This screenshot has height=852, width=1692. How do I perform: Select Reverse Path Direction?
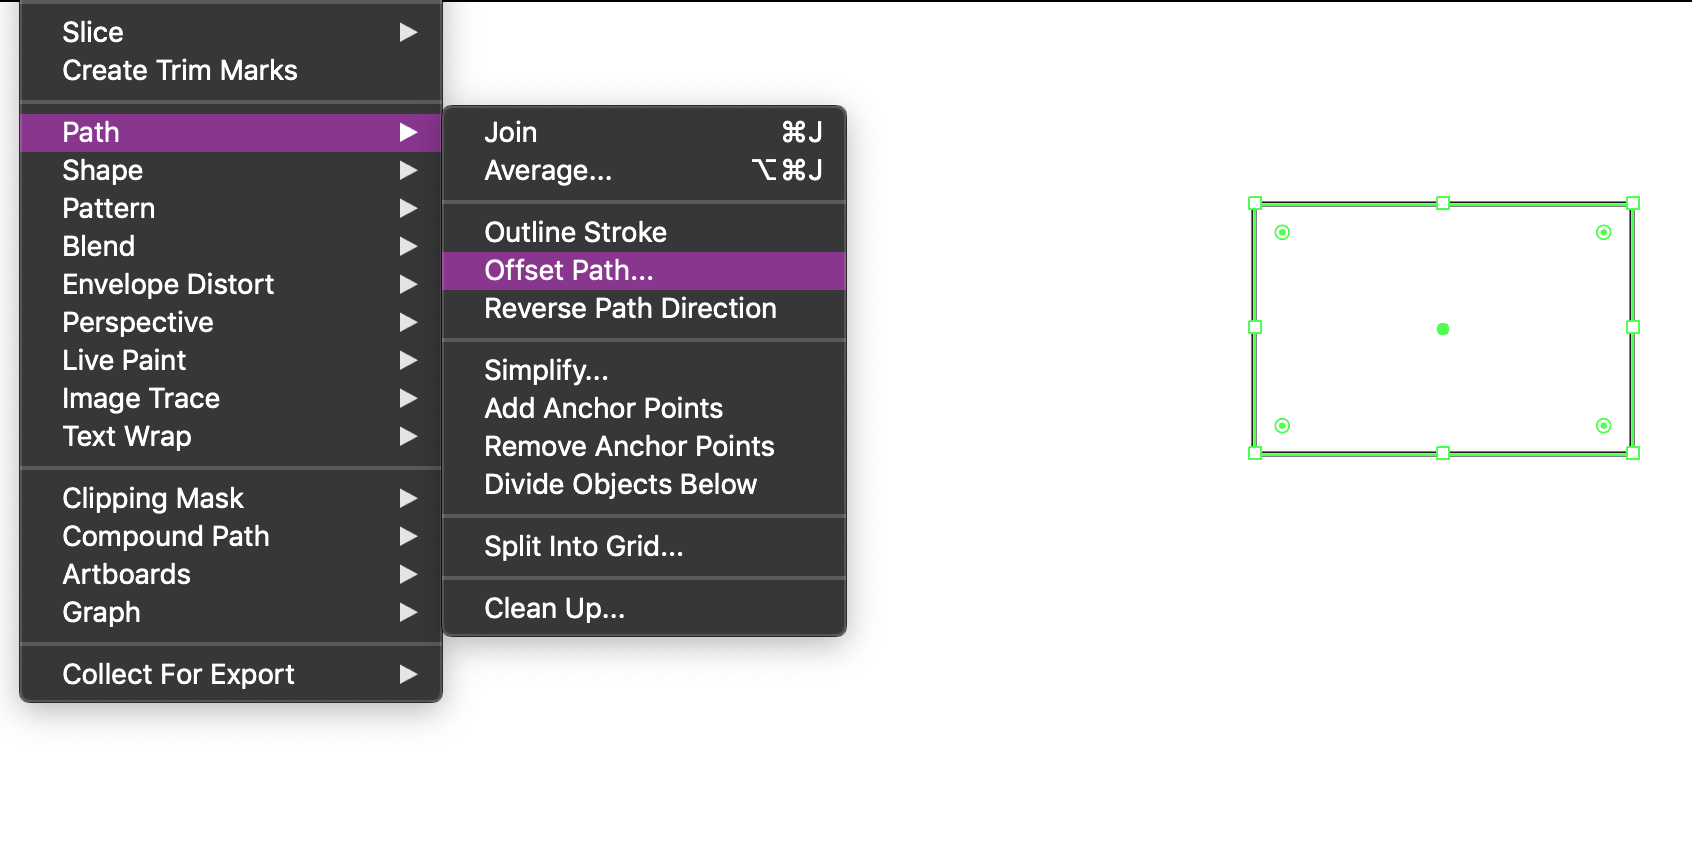click(644, 309)
